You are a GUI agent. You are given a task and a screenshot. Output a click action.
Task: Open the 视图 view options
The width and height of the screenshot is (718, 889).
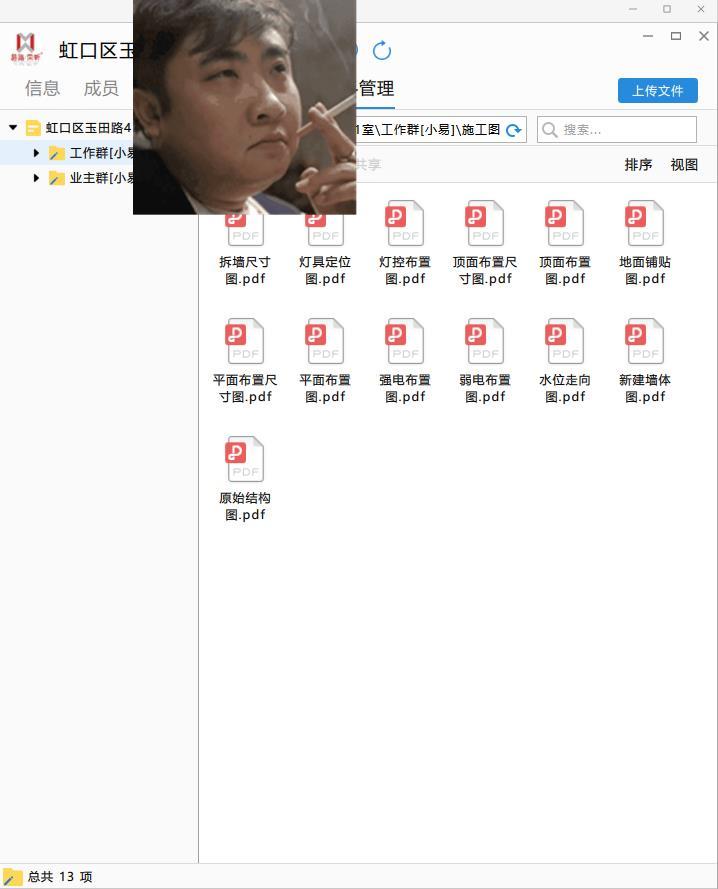click(684, 165)
